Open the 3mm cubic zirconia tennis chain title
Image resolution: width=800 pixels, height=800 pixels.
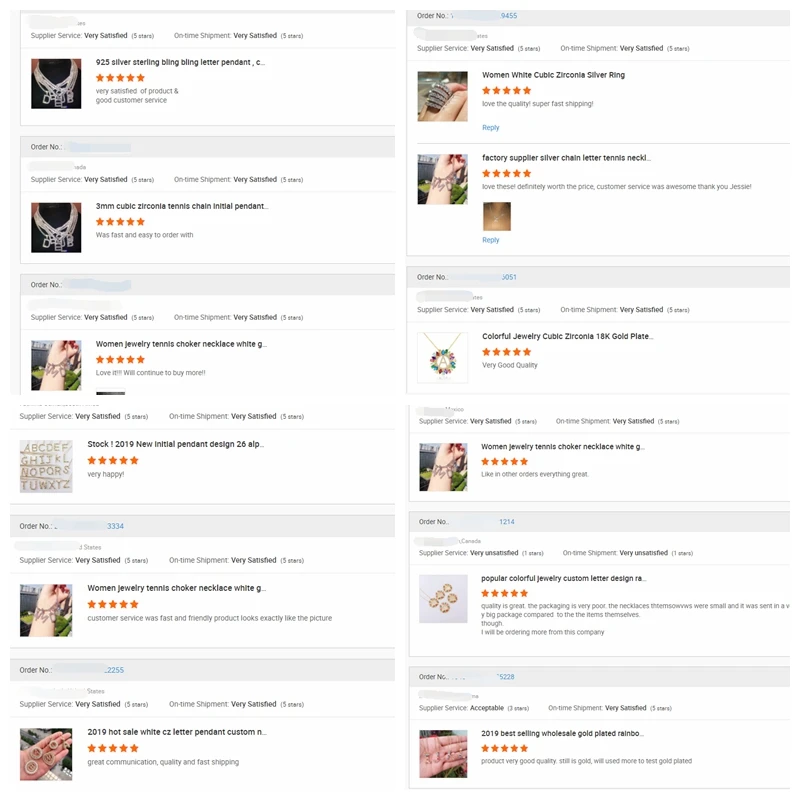click(x=182, y=206)
